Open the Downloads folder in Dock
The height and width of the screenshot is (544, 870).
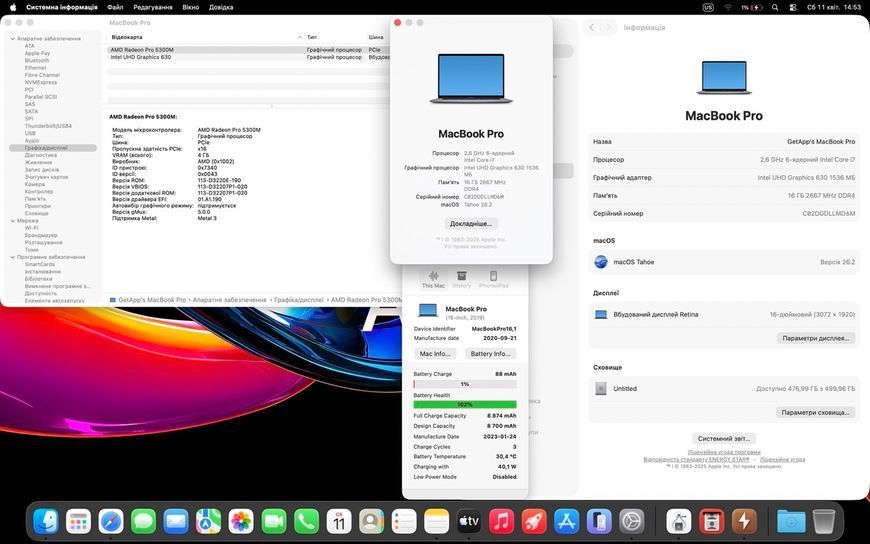791,522
